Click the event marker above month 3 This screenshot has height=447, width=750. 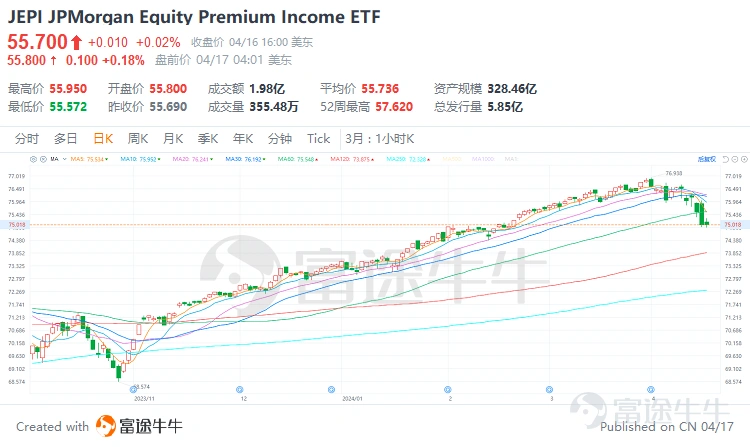click(x=550, y=390)
